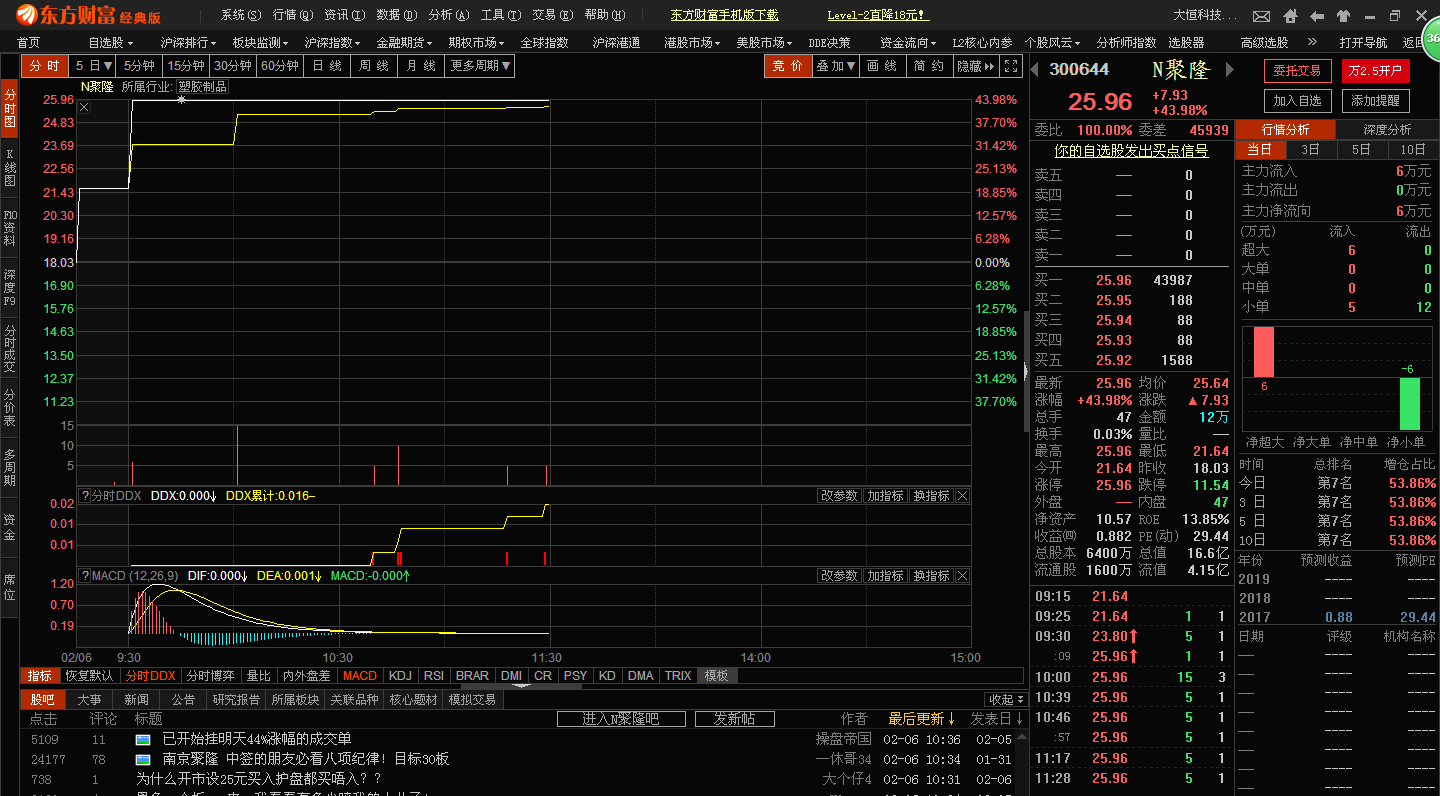Viewport: 1440px width, 796px height.
Task: Open the 系统(S) menu
Action: coord(241,15)
